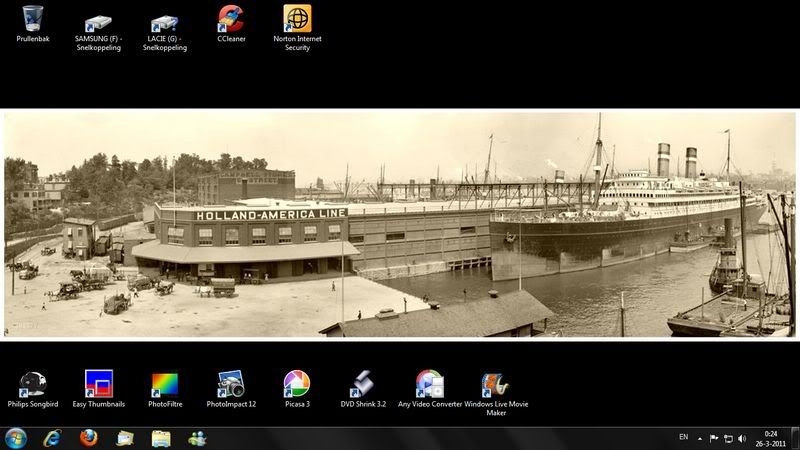The height and width of the screenshot is (450, 800).
Task: Open Windows Live Messenger taskbar icon
Action: pos(197,438)
